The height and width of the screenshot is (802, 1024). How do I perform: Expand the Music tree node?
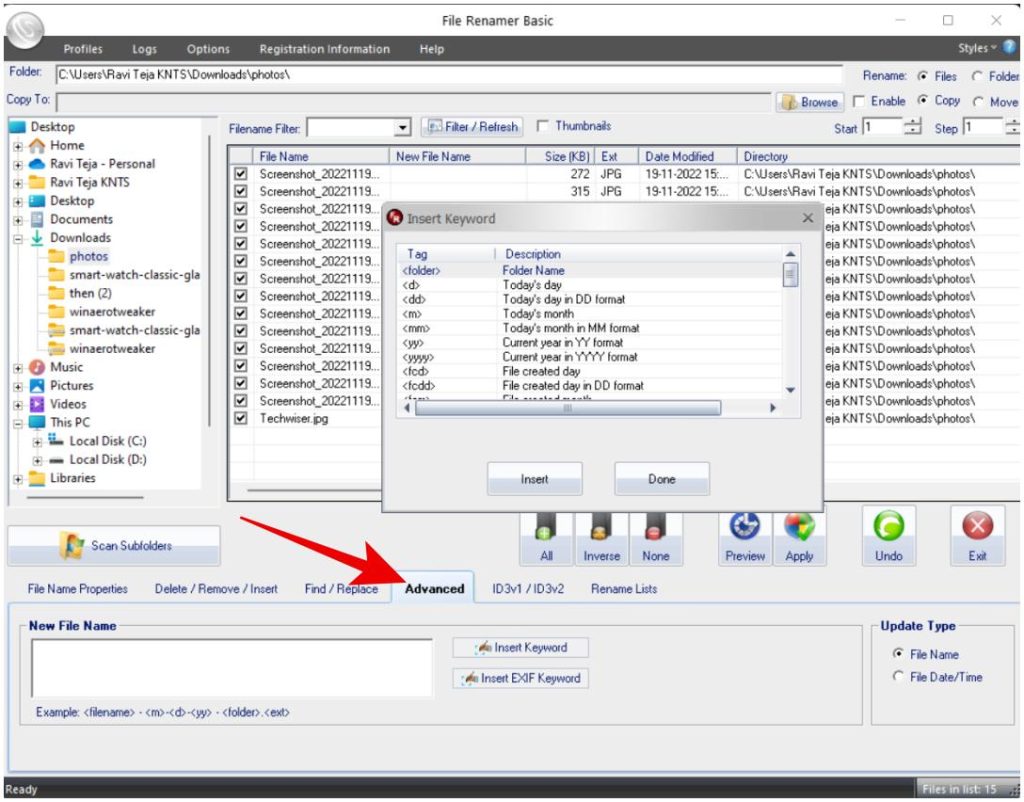[x=18, y=368]
